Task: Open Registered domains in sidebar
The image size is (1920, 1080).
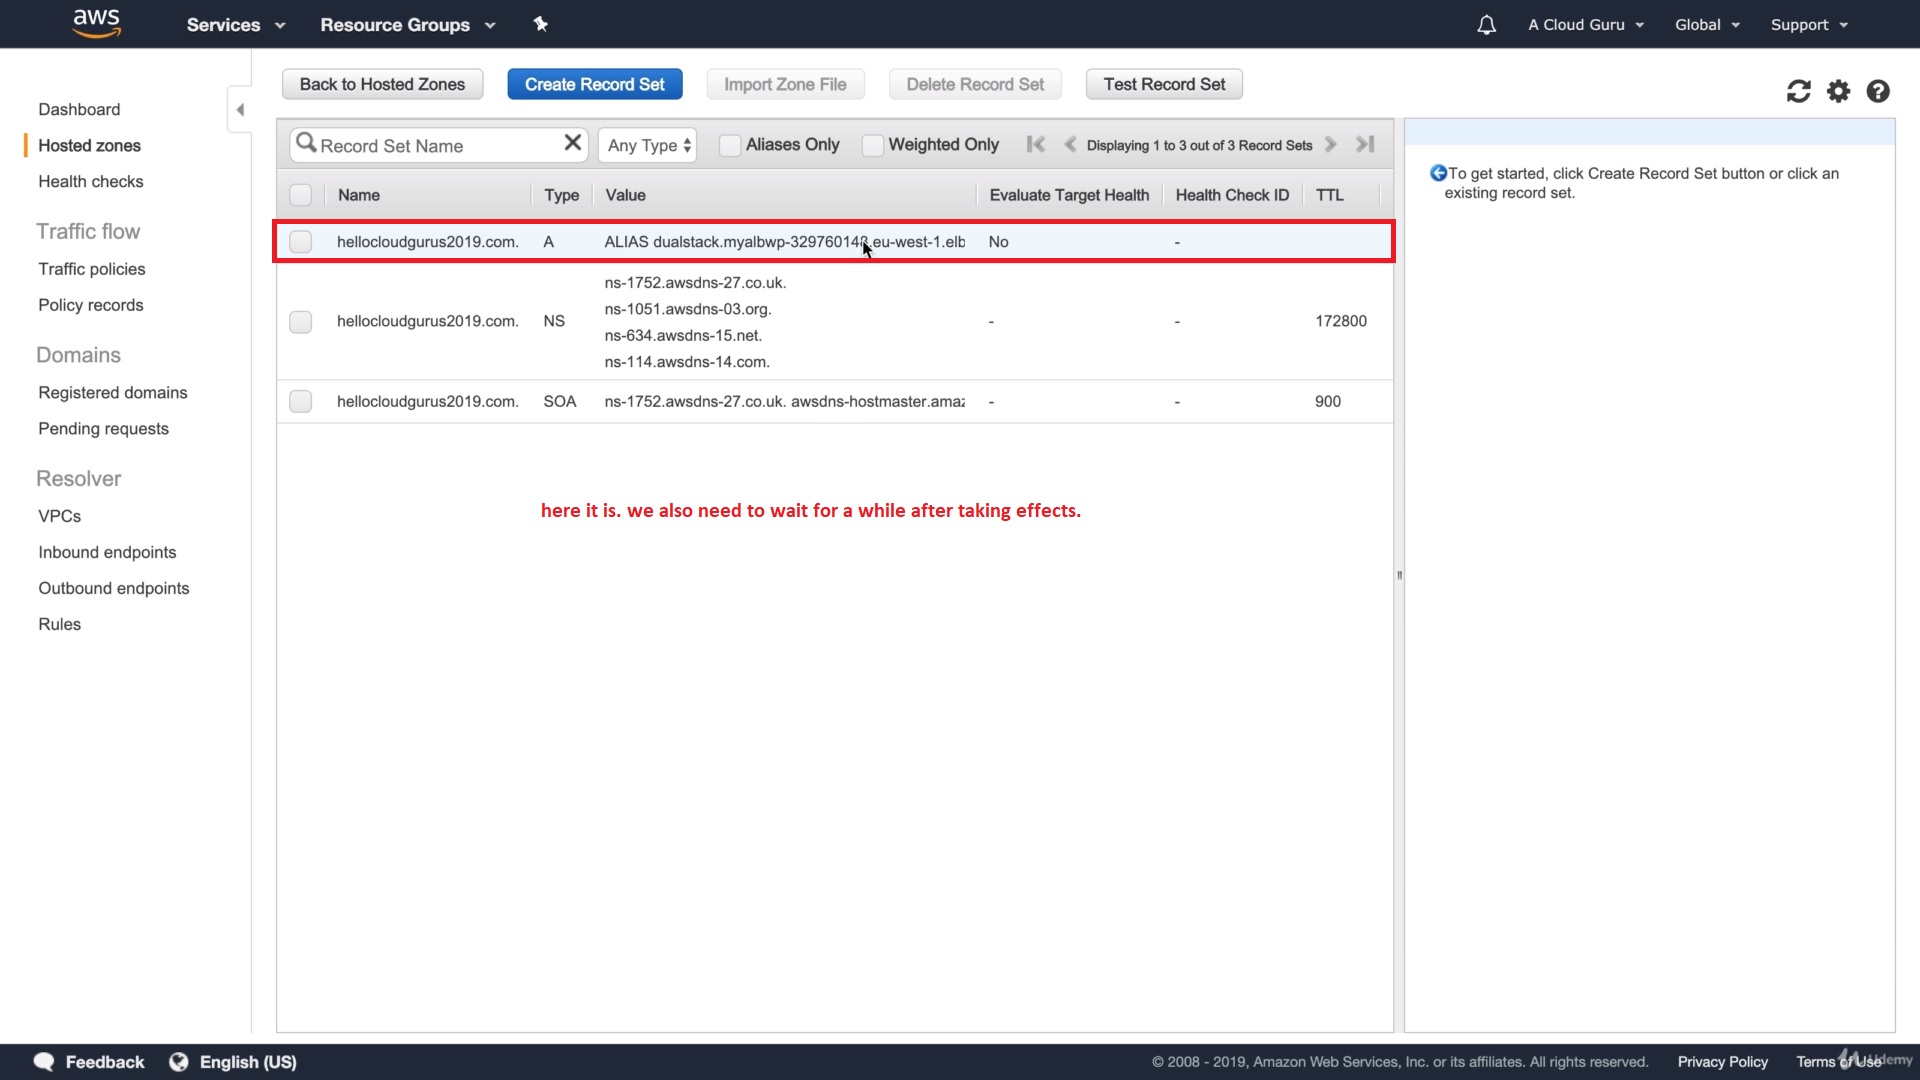Action: [113, 392]
